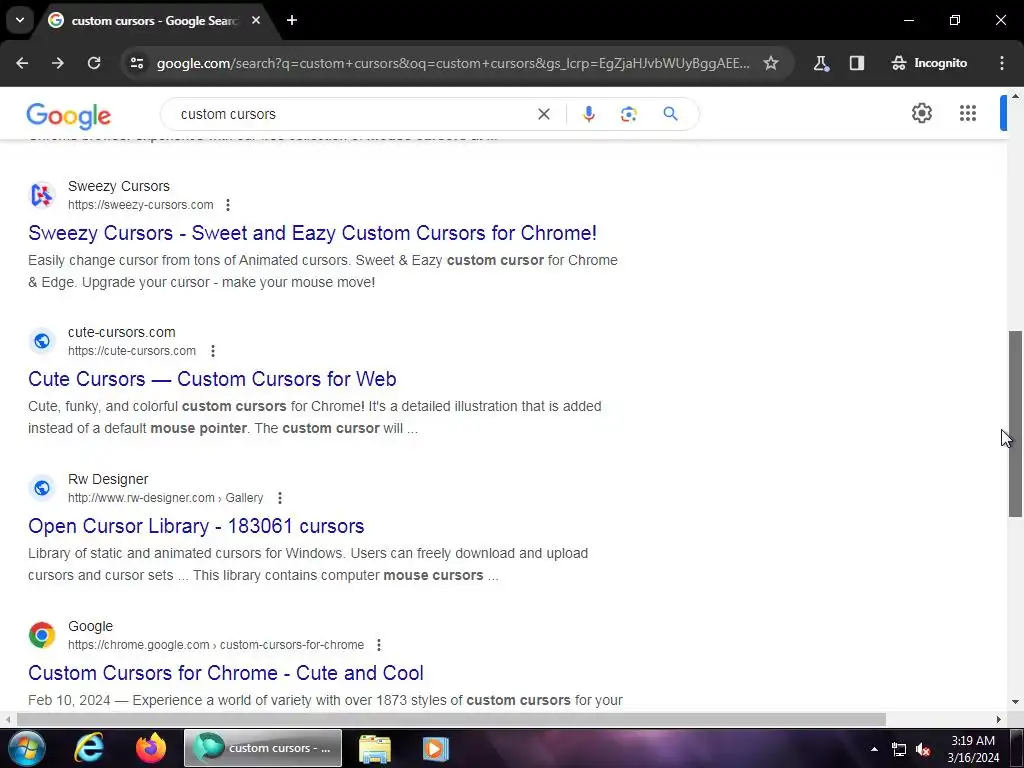Click the cute-cursors.com site name
This screenshot has height=768, width=1024.
click(121, 332)
